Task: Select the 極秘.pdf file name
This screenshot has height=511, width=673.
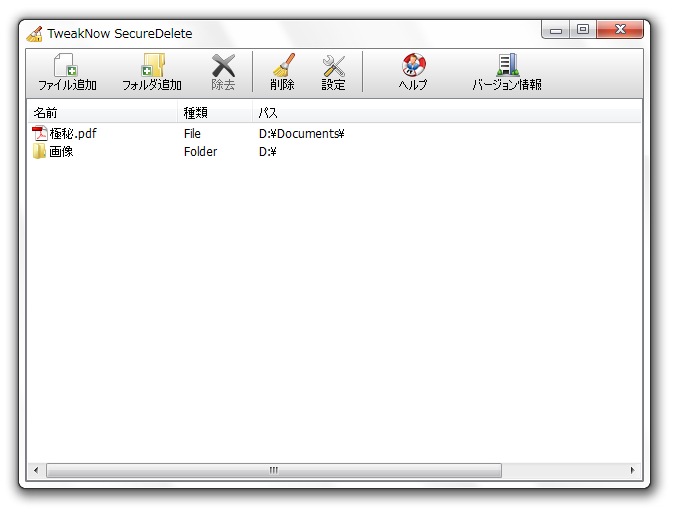Action: 73,133
